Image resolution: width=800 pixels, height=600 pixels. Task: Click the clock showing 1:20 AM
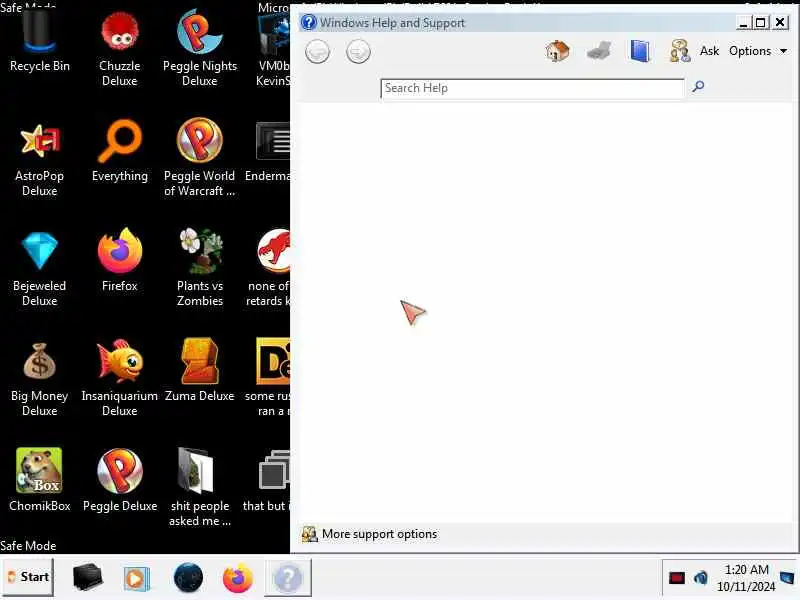coord(746,578)
